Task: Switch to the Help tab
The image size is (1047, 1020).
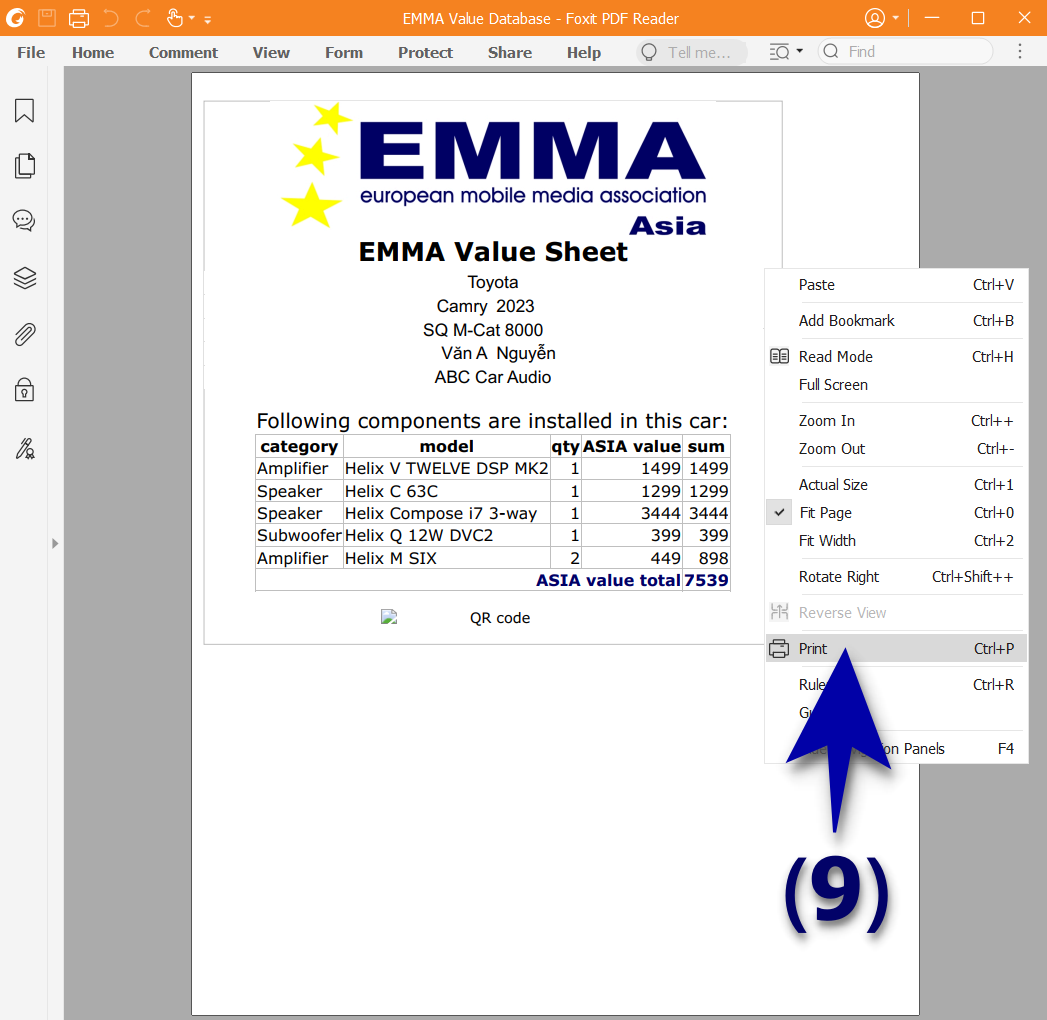Action: click(584, 53)
